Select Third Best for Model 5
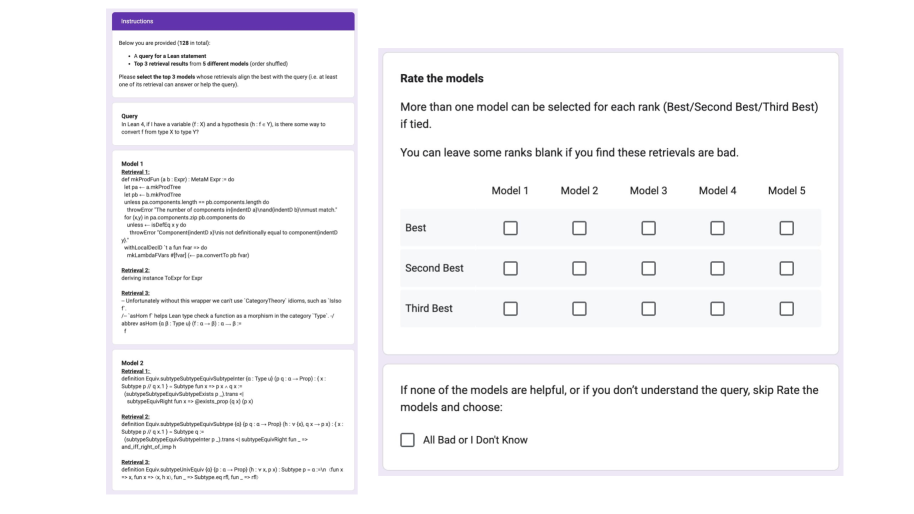 [786, 308]
